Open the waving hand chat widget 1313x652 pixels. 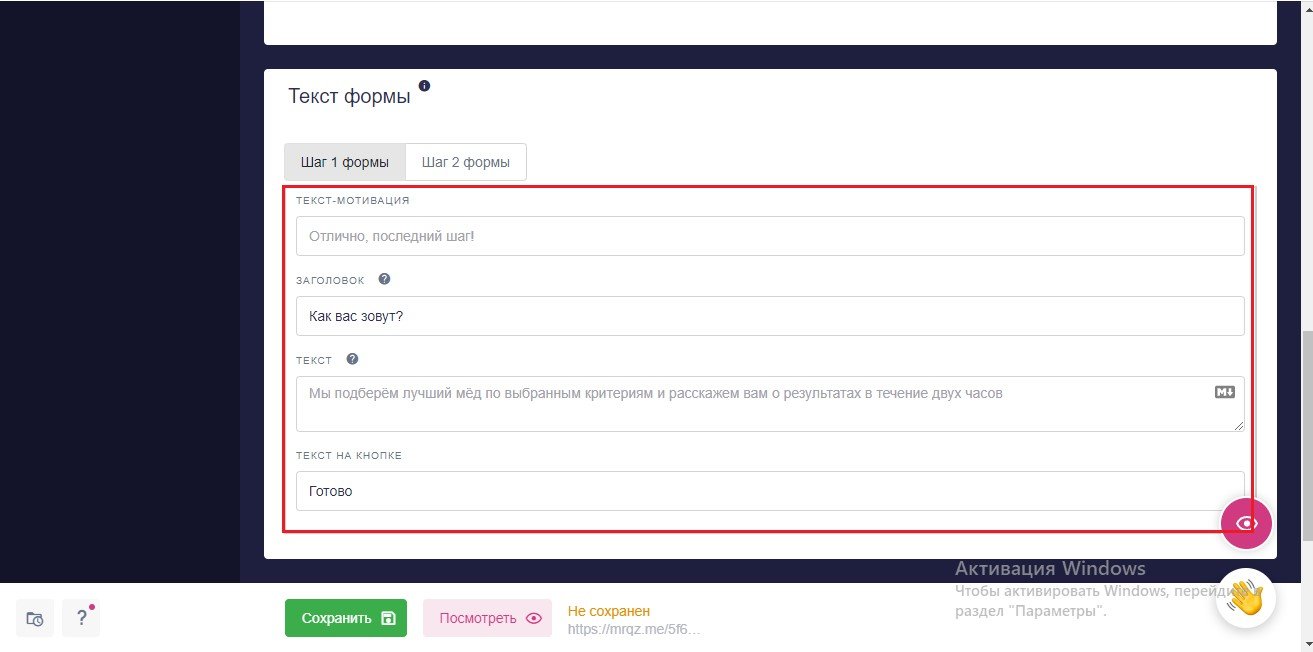tap(1245, 598)
